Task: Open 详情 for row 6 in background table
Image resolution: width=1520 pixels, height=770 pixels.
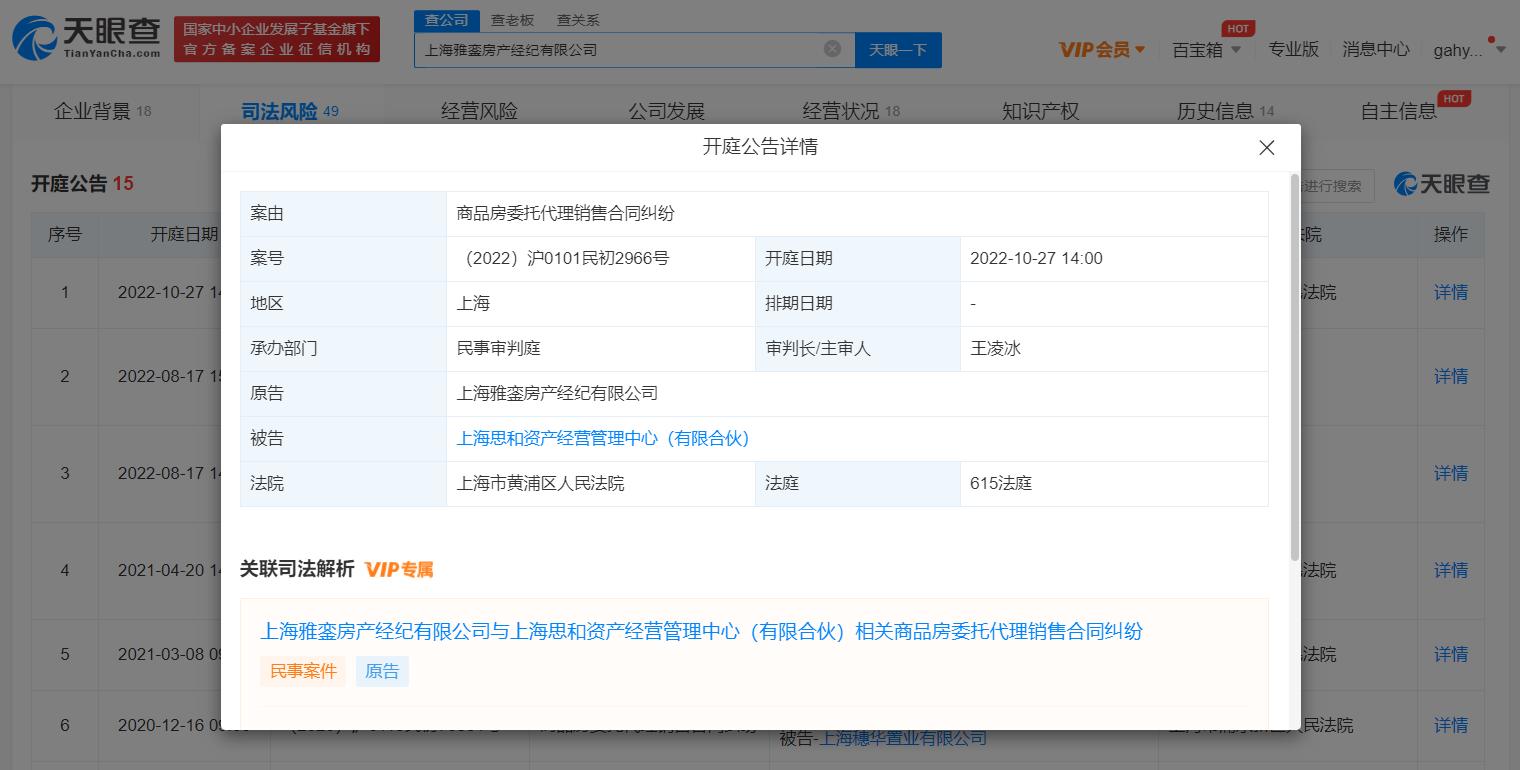Action: 1451,725
